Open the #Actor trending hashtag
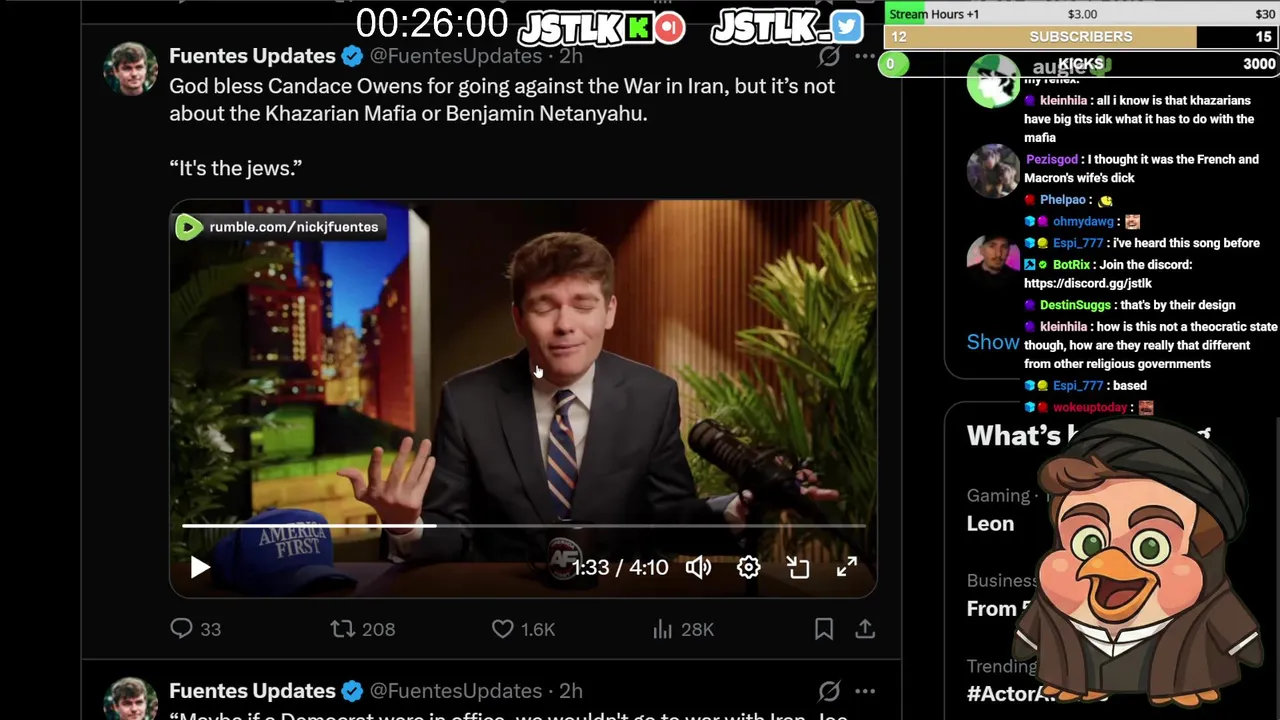Screen dimensions: 1280x720 click(1011, 693)
